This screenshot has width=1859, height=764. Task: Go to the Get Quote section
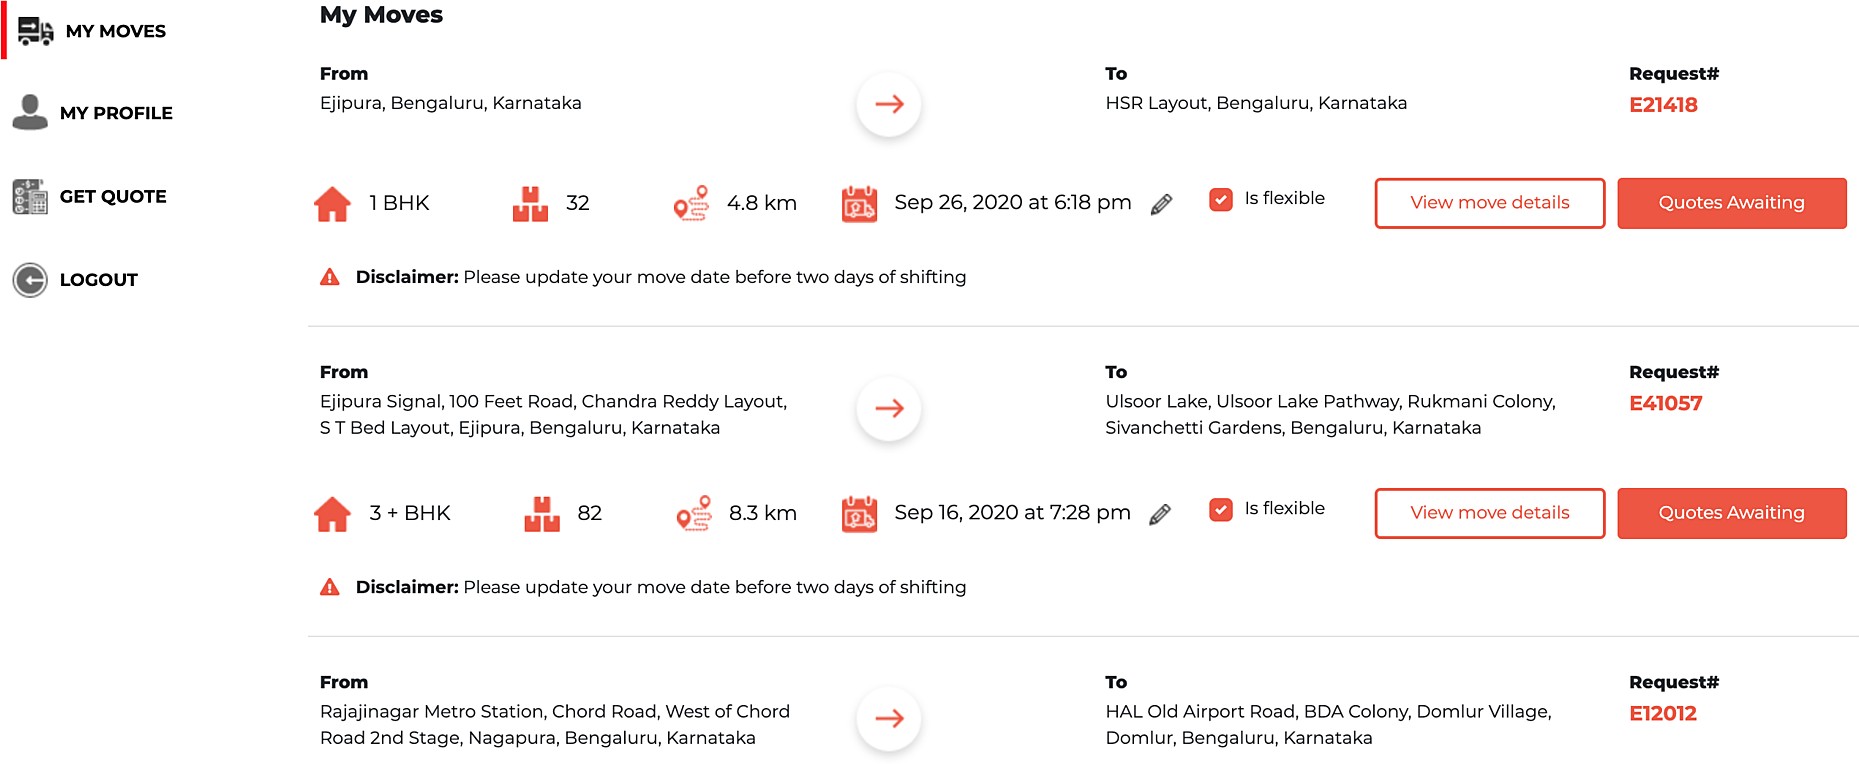tap(113, 196)
